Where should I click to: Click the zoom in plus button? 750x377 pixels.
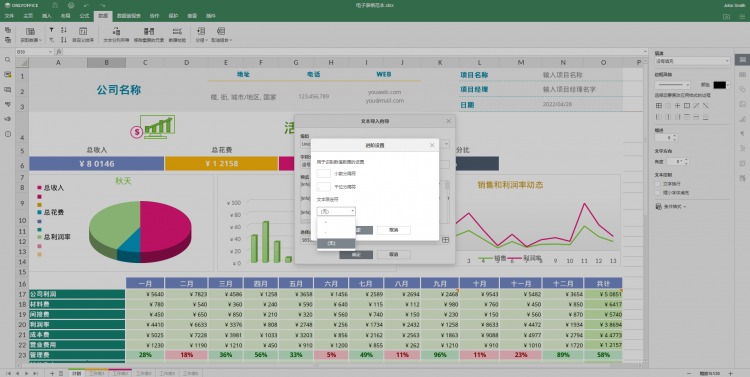(730, 373)
